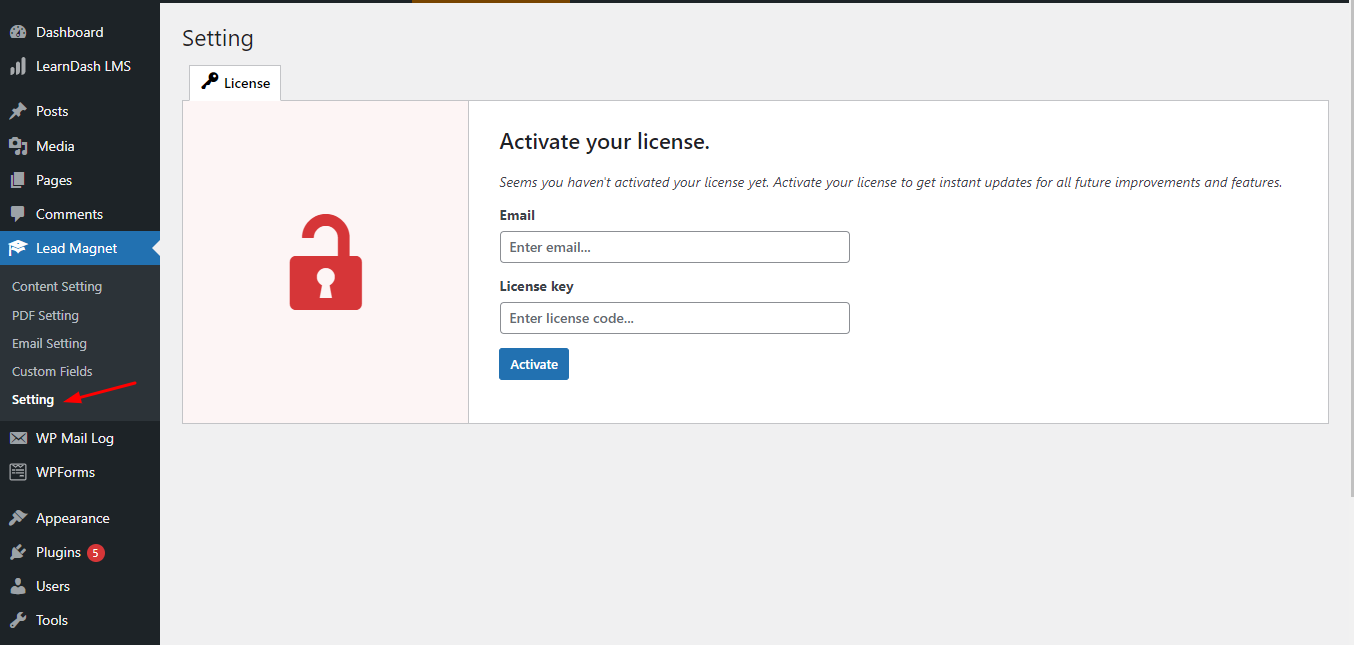The height and width of the screenshot is (645, 1354).
Task: Click the 'Activate your license.' heading
Action: point(604,142)
